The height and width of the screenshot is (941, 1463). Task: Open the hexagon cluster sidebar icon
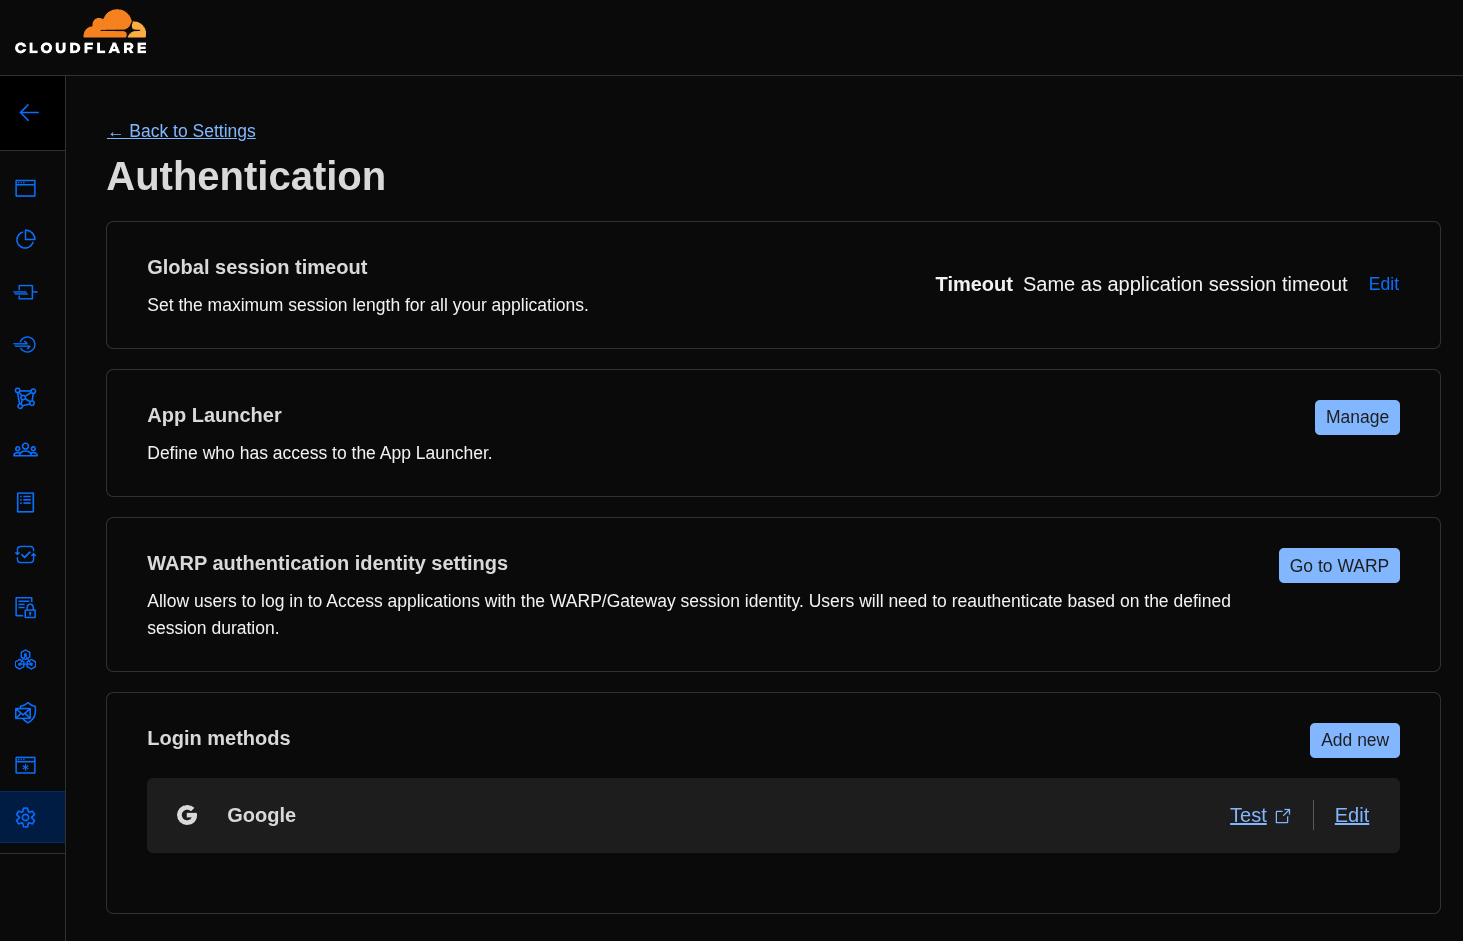tap(26, 660)
